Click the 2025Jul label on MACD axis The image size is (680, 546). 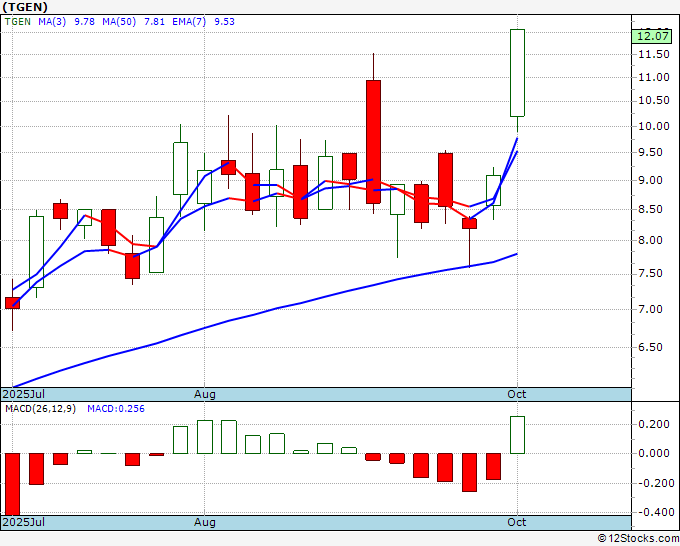click(24, 522)
